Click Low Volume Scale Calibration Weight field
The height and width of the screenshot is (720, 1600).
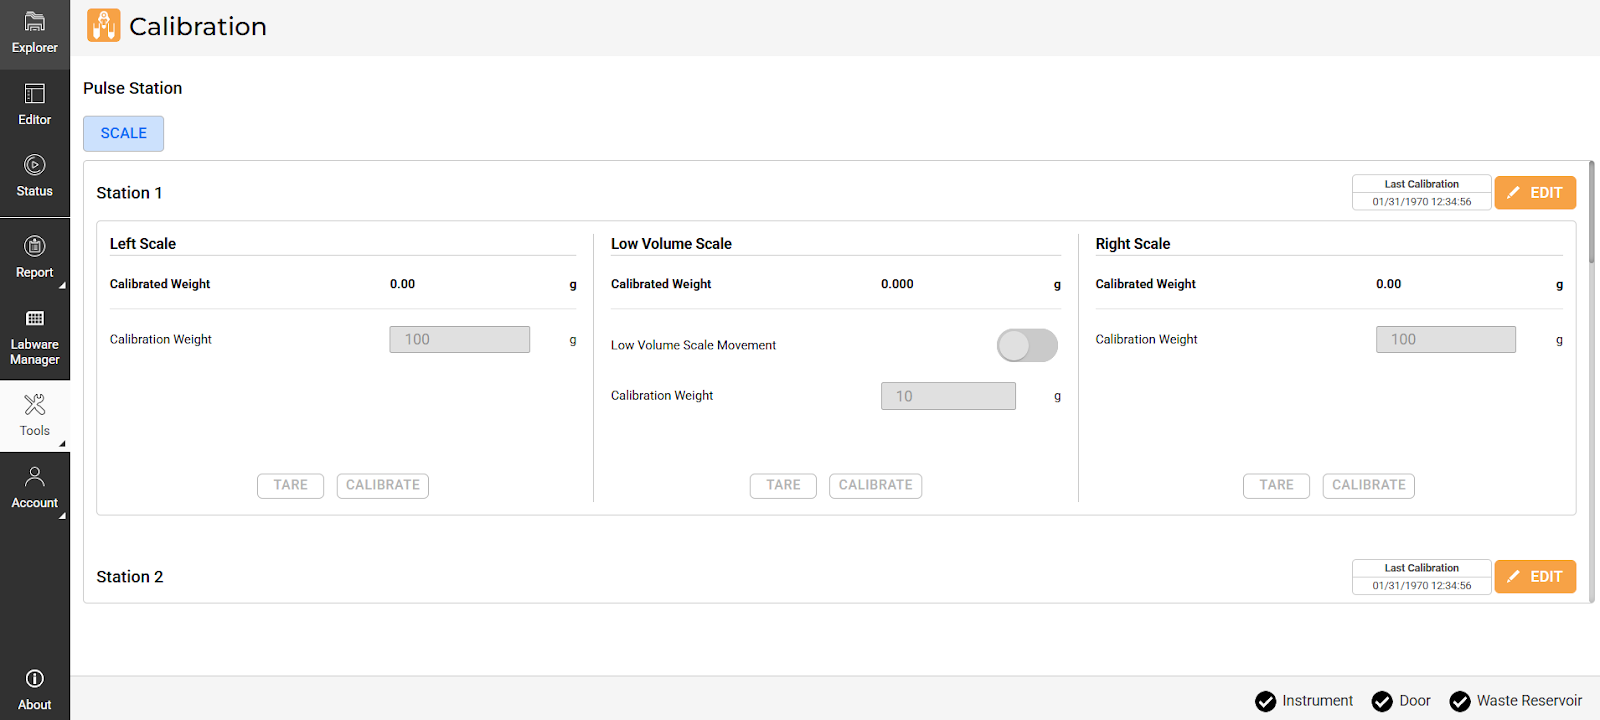947,396
